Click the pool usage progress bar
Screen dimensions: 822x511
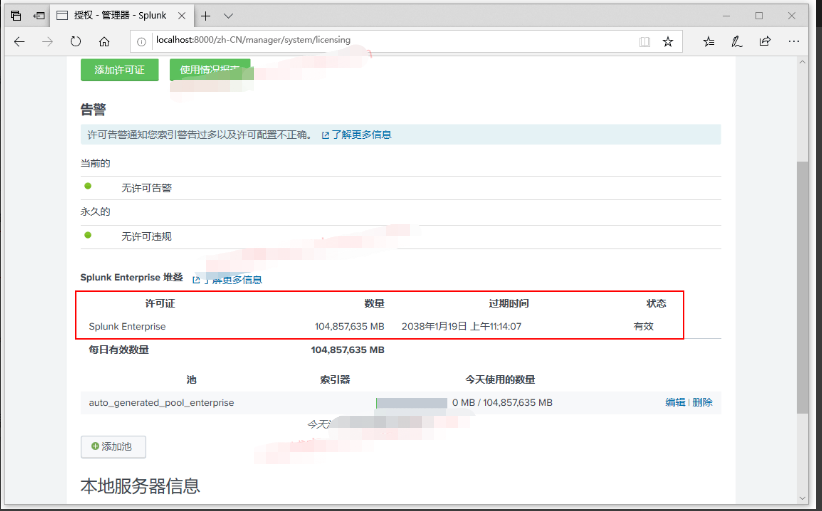(412, 403)
